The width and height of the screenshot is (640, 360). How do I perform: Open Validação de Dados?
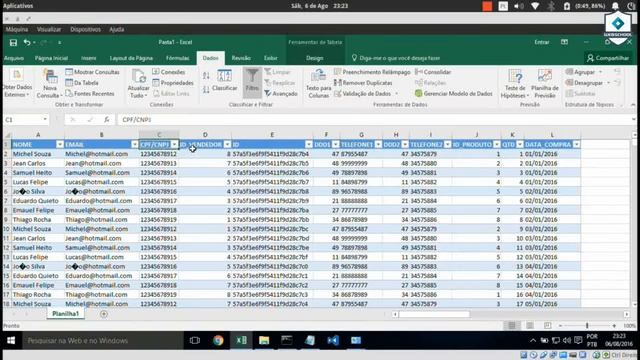pos(366,93)
